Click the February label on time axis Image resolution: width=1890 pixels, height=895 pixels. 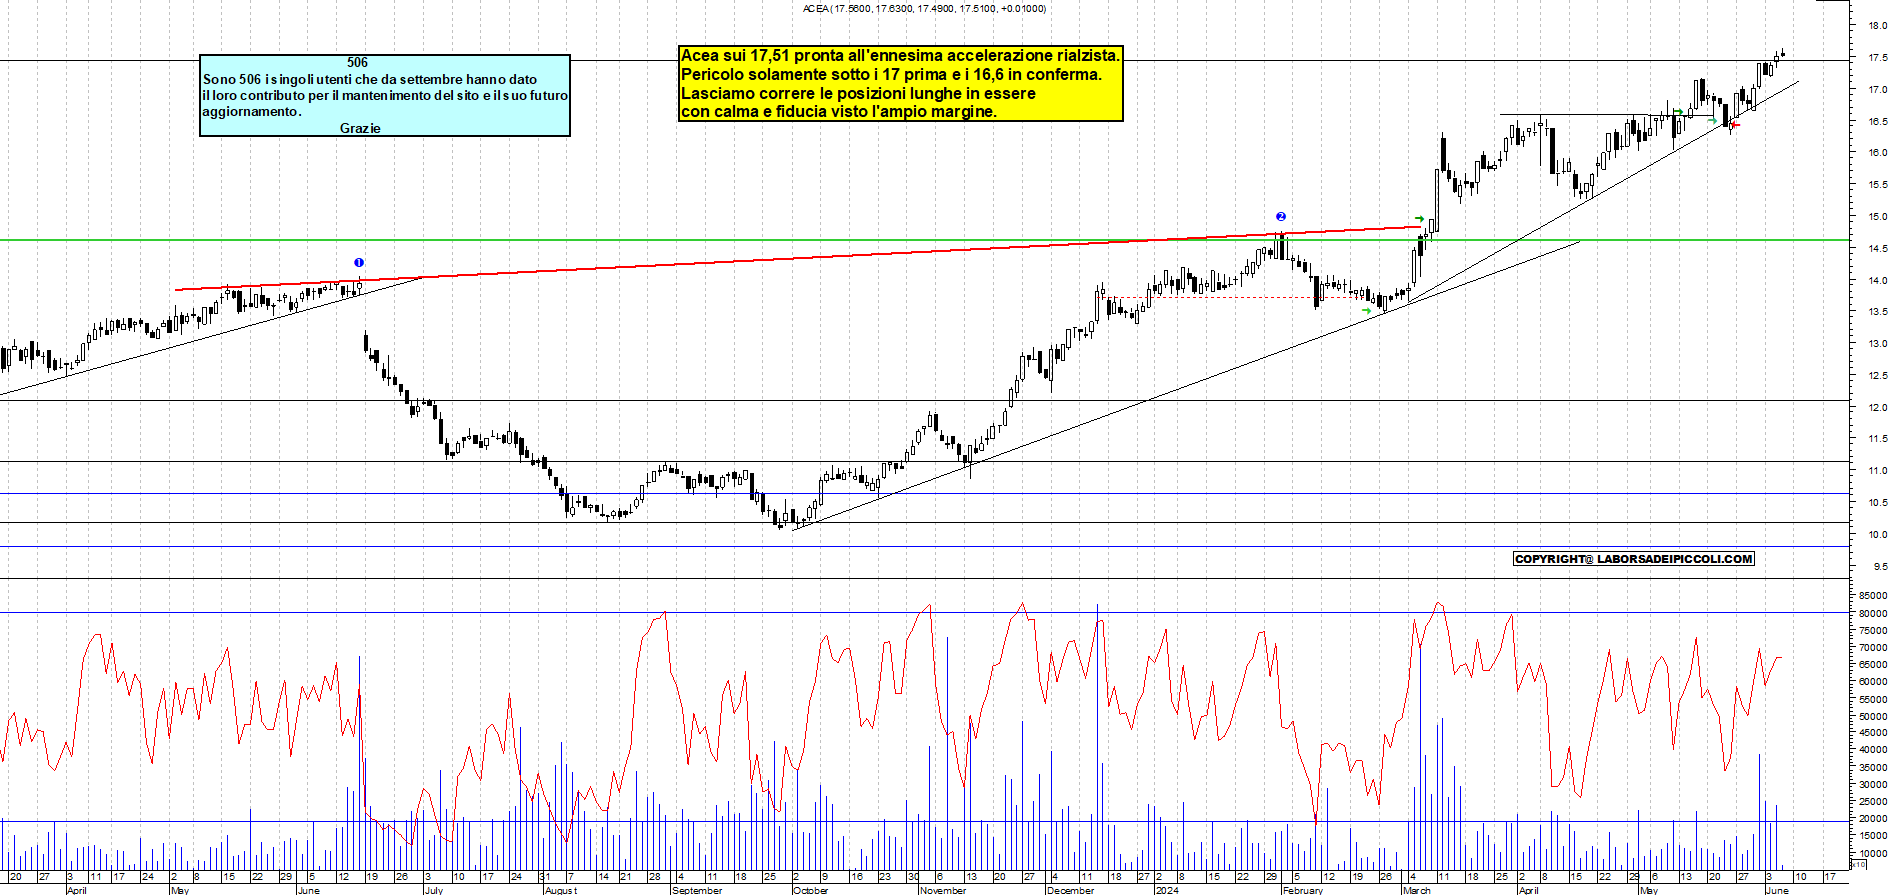click(1302, 890)
